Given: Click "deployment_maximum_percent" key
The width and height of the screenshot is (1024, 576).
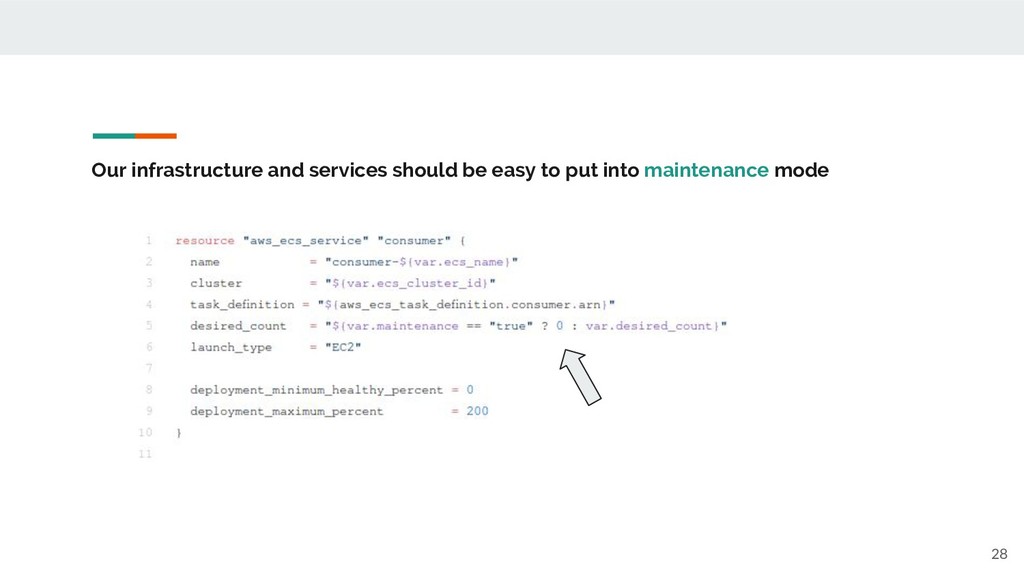Looking at the screenshot, I should 287,411.
